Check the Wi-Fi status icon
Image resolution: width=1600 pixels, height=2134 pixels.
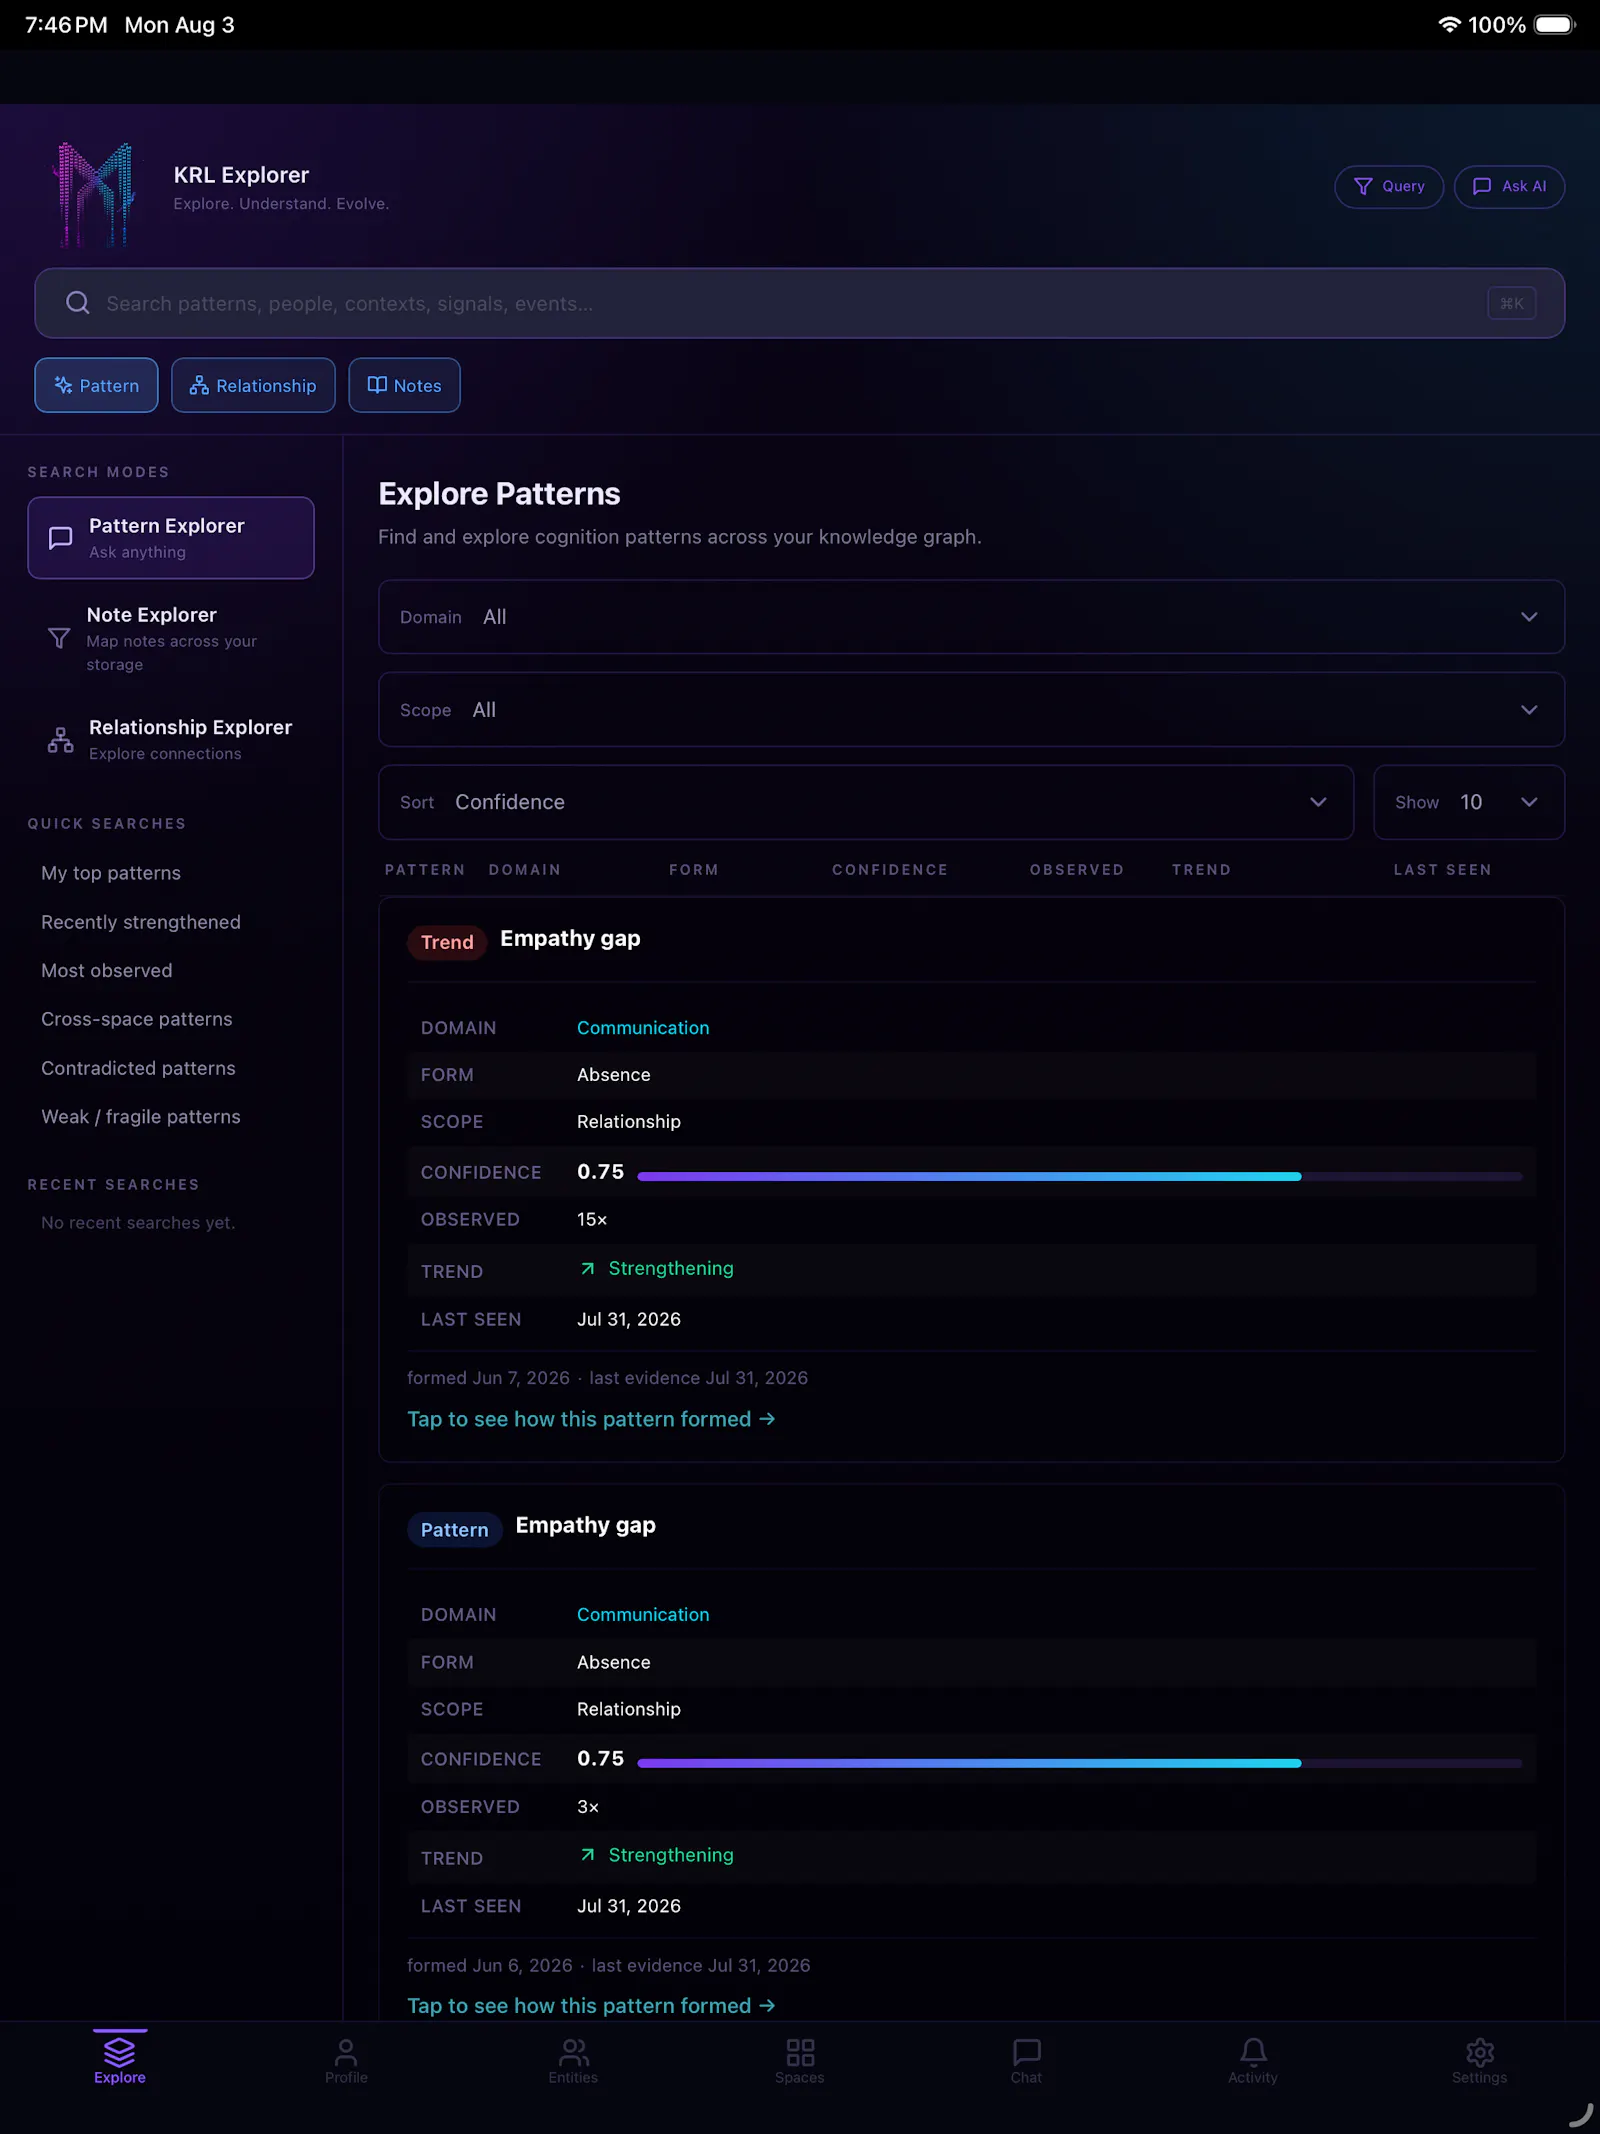[1449, 25]
